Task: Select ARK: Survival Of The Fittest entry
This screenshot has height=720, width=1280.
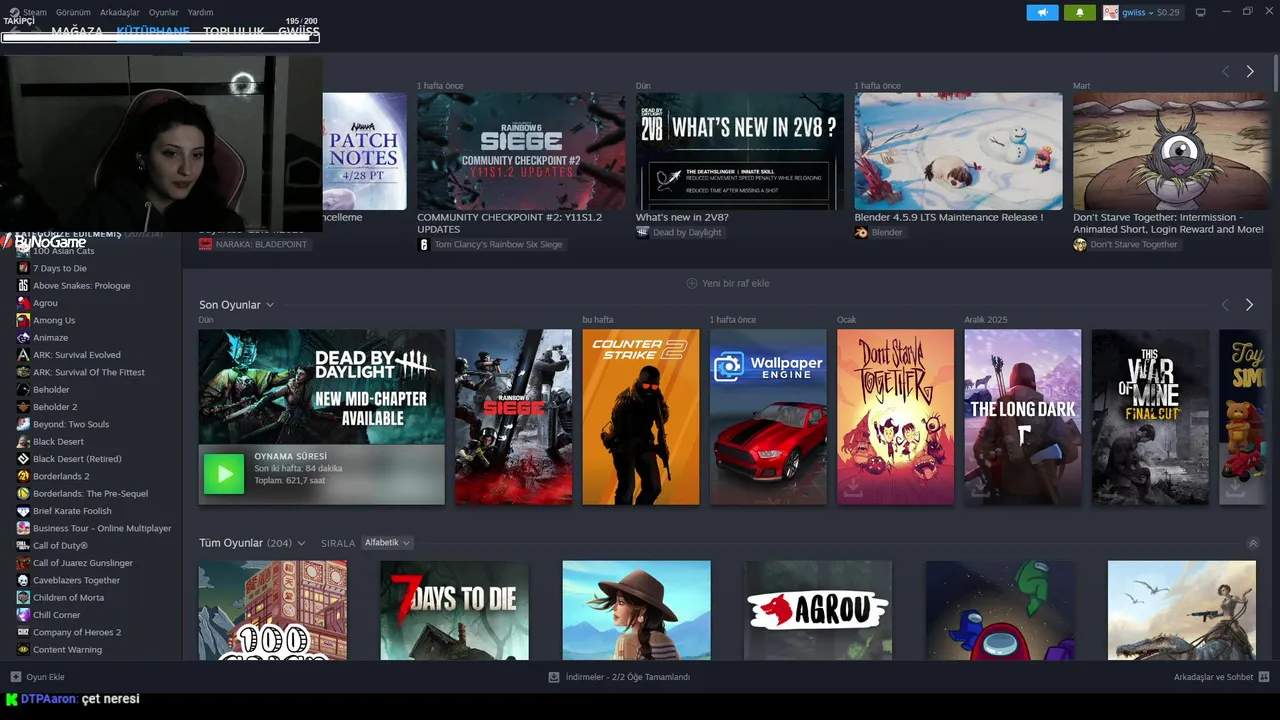Action: 91,372
